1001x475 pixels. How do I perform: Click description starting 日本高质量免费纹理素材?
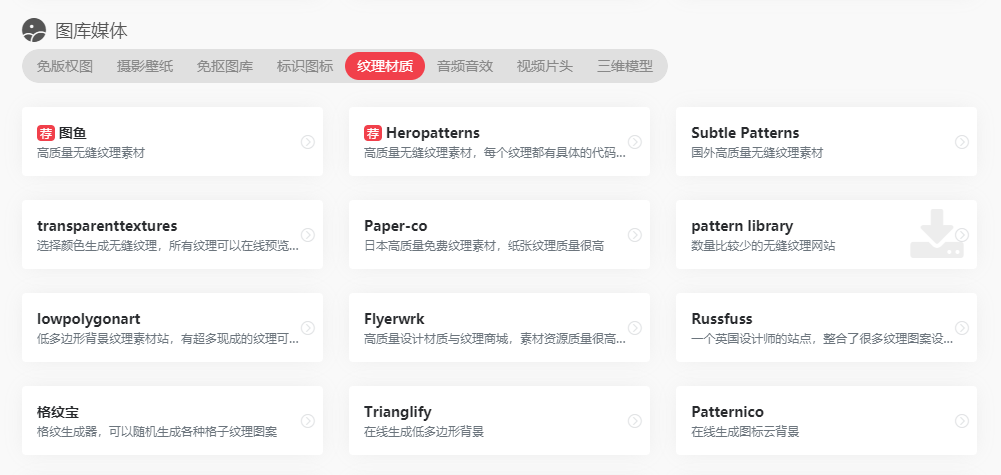(484, 246)
